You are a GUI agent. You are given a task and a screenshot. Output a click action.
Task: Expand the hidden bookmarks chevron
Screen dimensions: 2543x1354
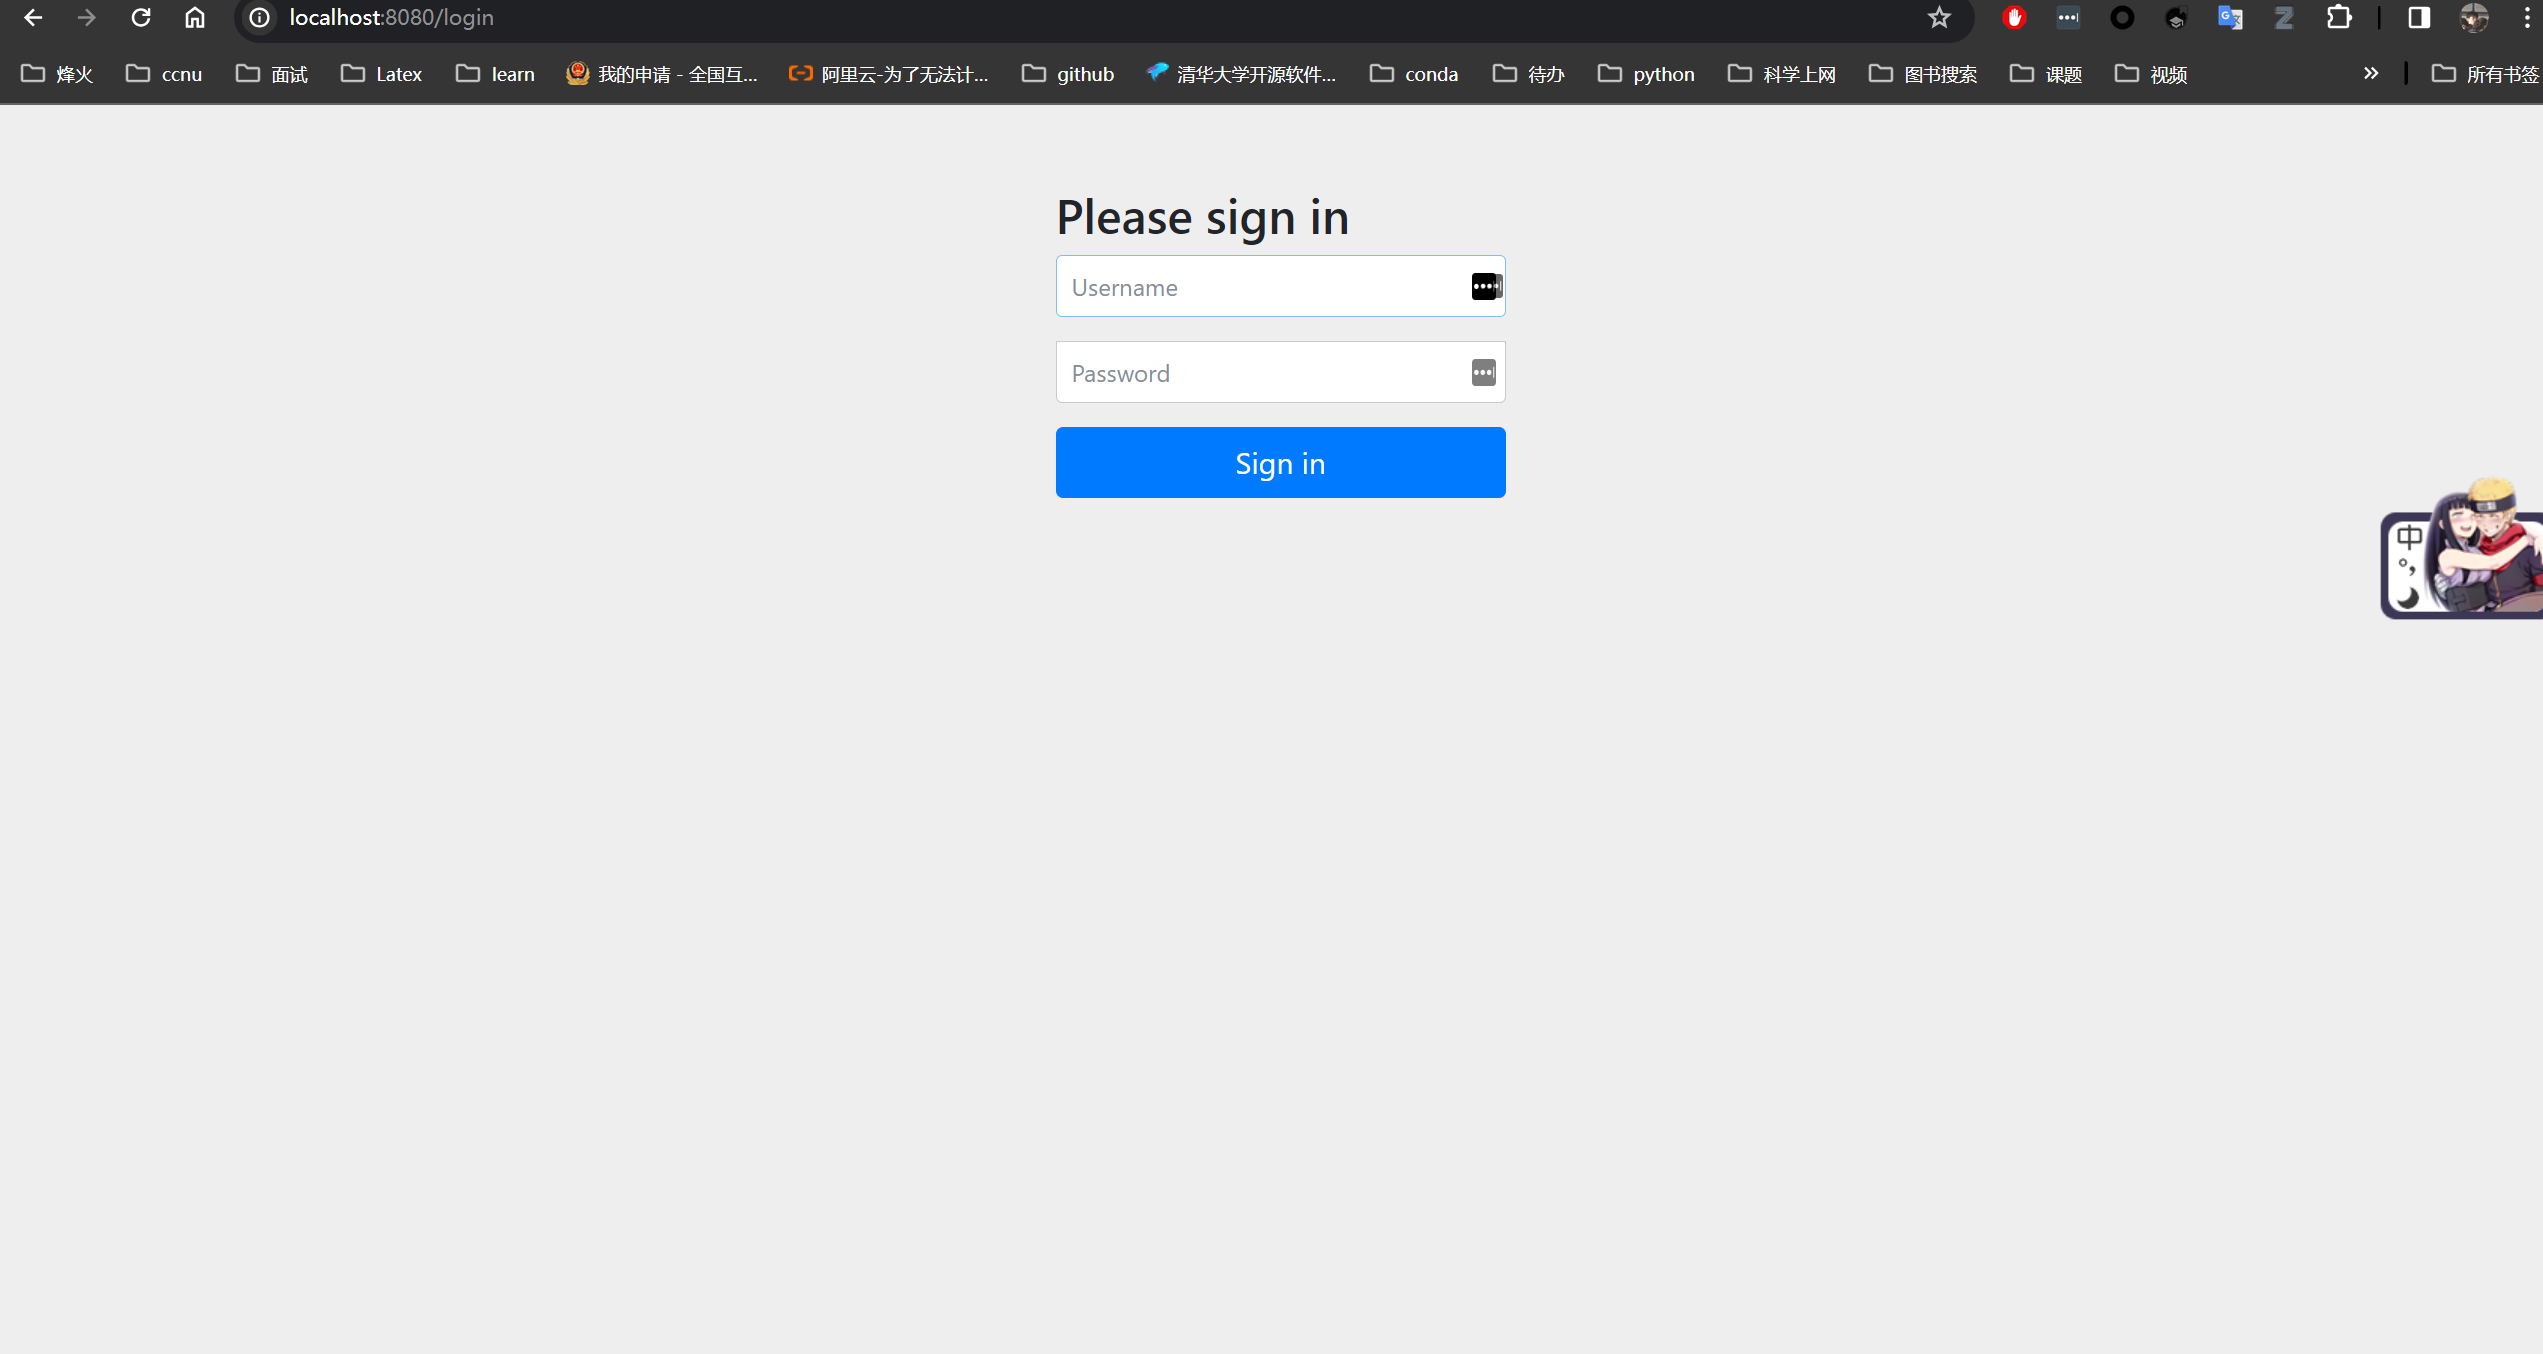(2371, 73)
